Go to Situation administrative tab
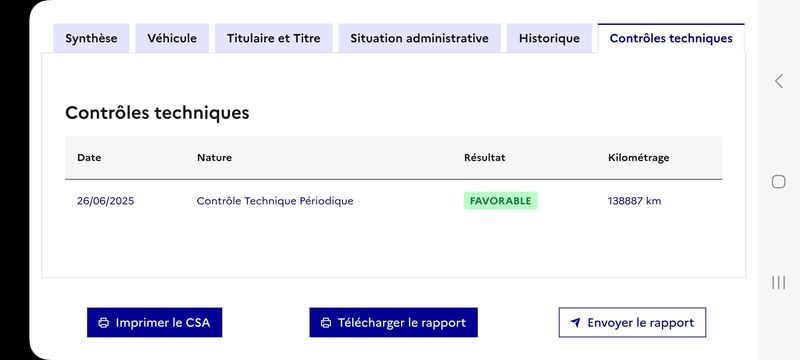800x360 pixels. 419,38
